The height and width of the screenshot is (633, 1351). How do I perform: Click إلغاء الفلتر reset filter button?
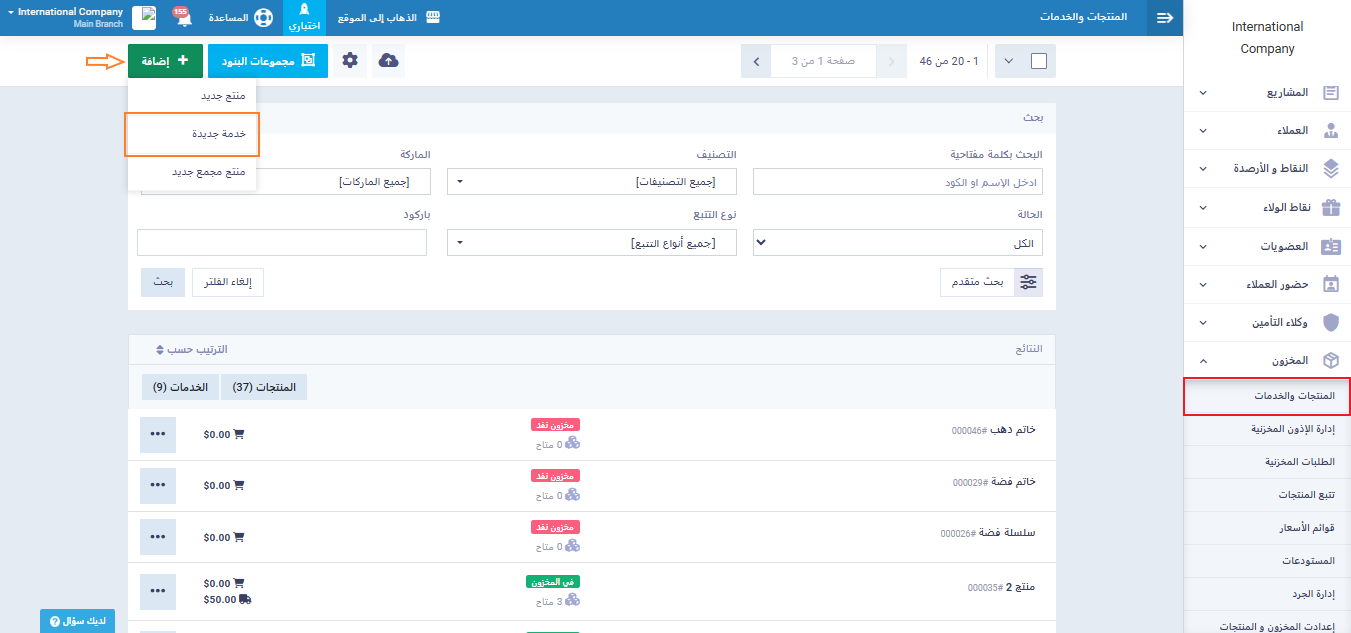pos(227,283)
